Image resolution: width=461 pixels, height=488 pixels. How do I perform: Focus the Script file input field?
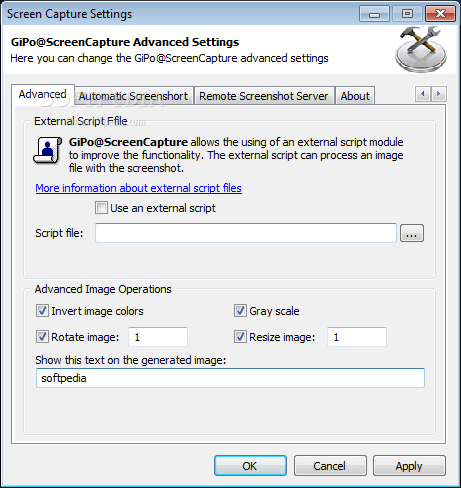(x=246, y=233)
